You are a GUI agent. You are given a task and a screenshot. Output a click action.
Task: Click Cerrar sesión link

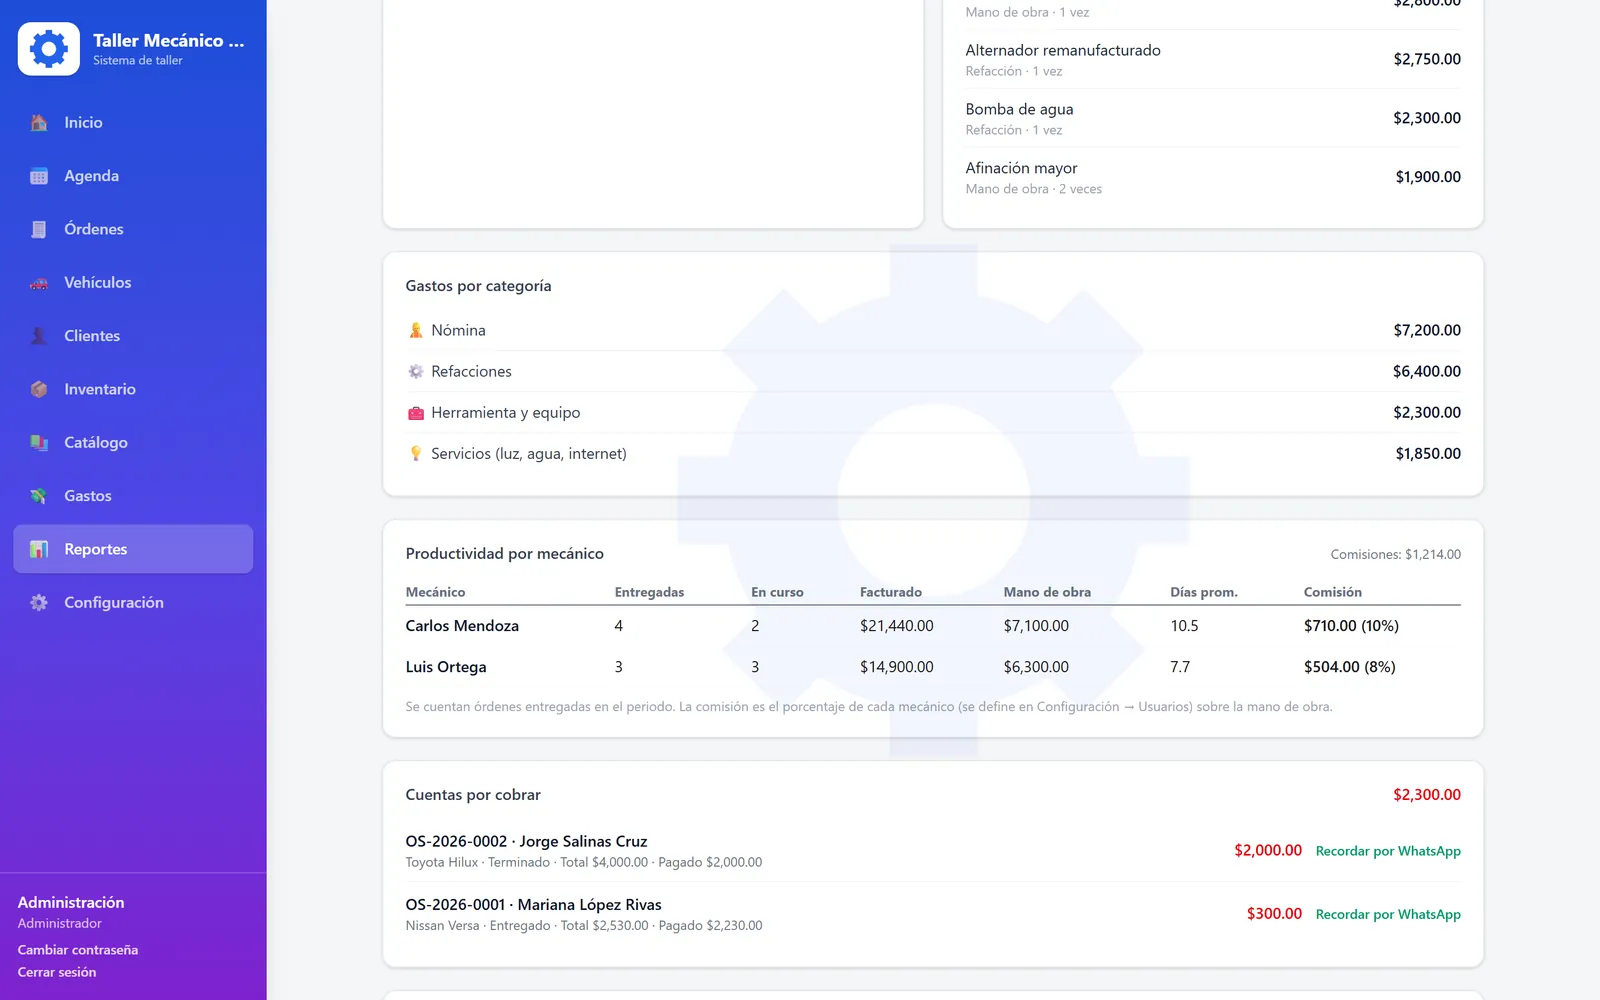(57, 972)
